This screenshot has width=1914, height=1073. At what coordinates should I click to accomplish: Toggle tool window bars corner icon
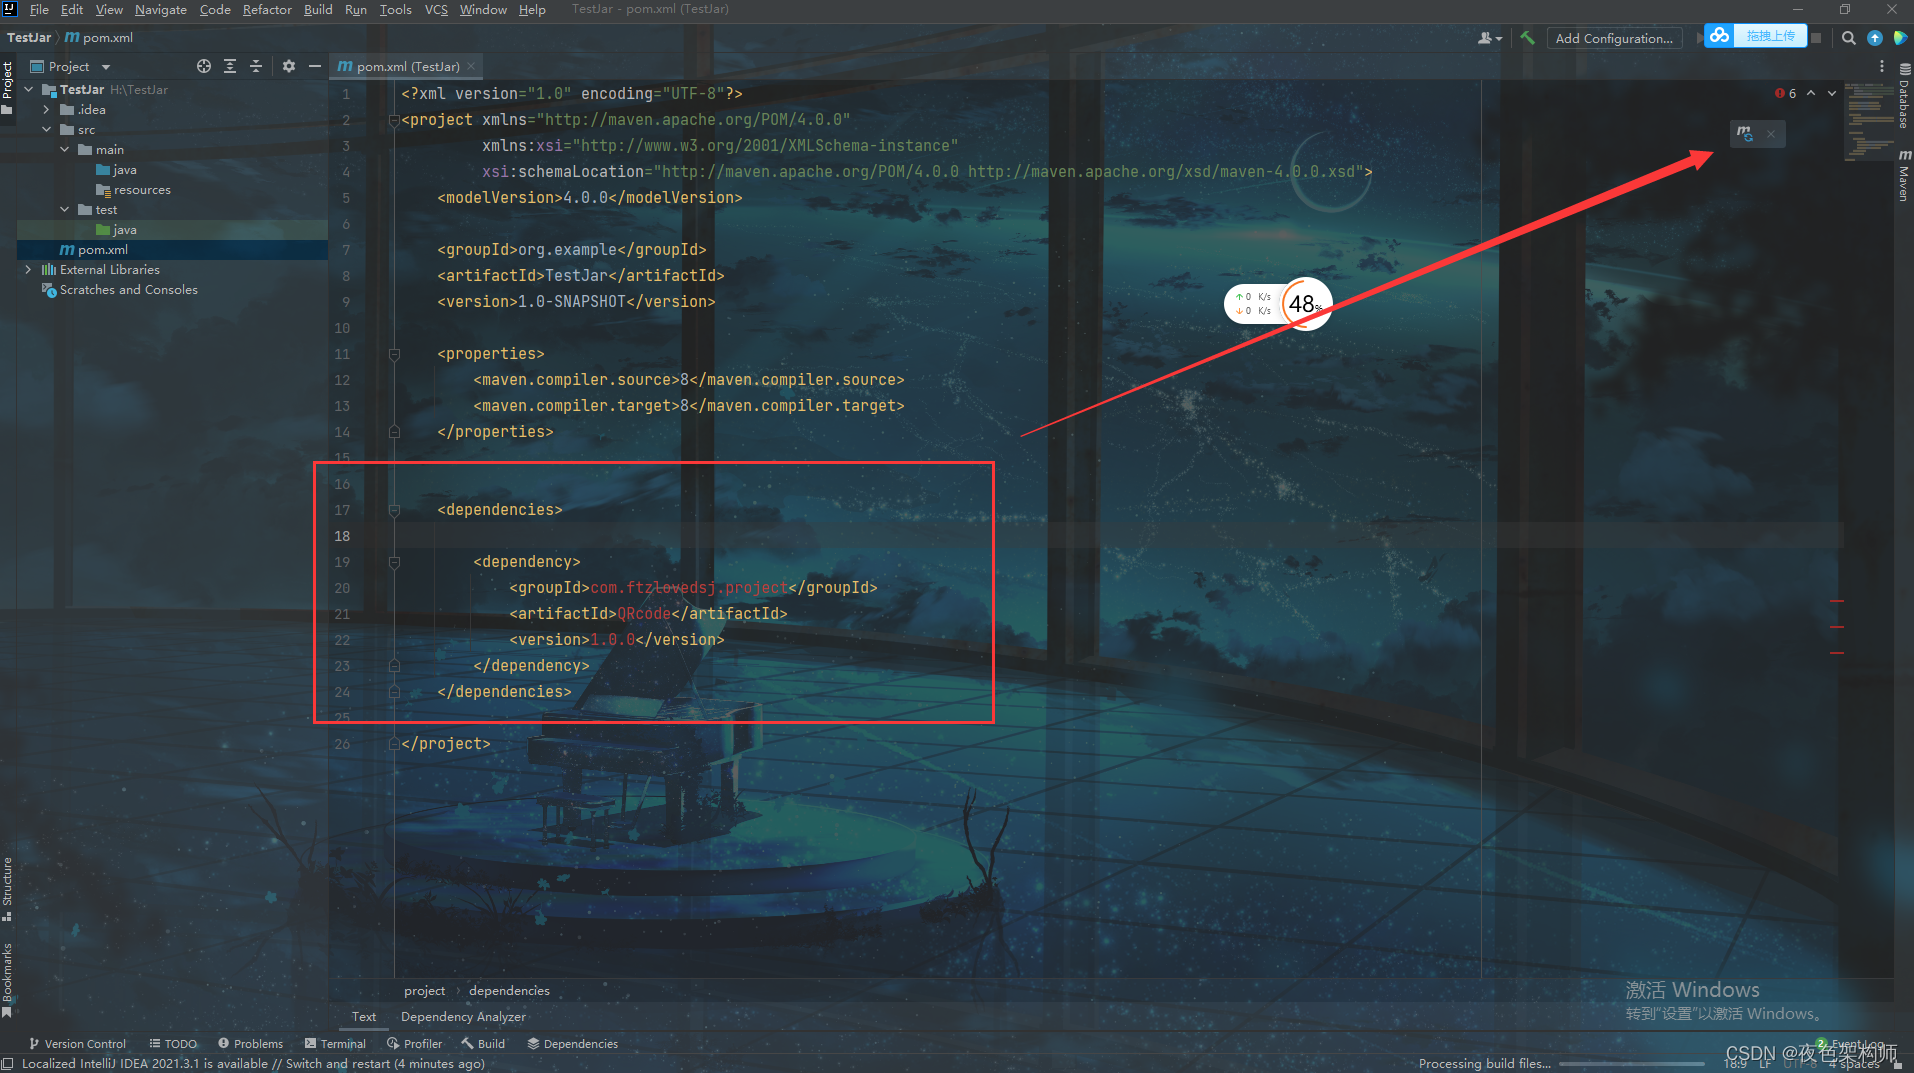tap(8, 1064)
